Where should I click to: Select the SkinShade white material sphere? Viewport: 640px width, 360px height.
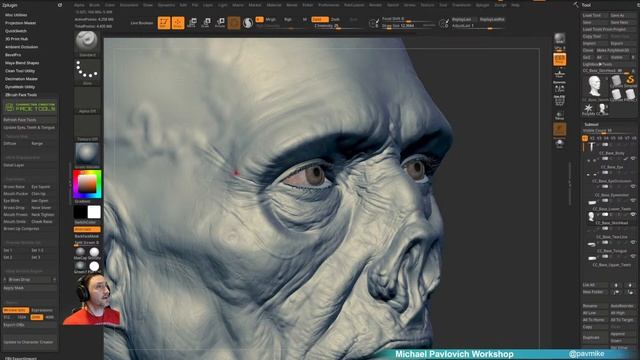click(x=94, y=252)
